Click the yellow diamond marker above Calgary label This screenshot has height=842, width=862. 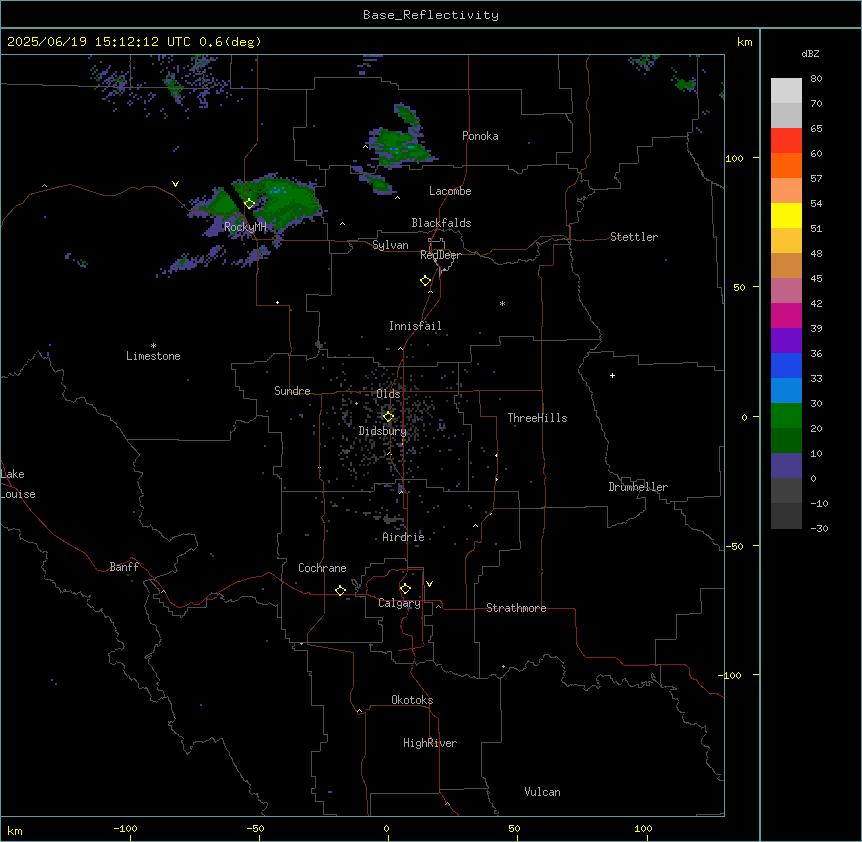click(405, 589)
